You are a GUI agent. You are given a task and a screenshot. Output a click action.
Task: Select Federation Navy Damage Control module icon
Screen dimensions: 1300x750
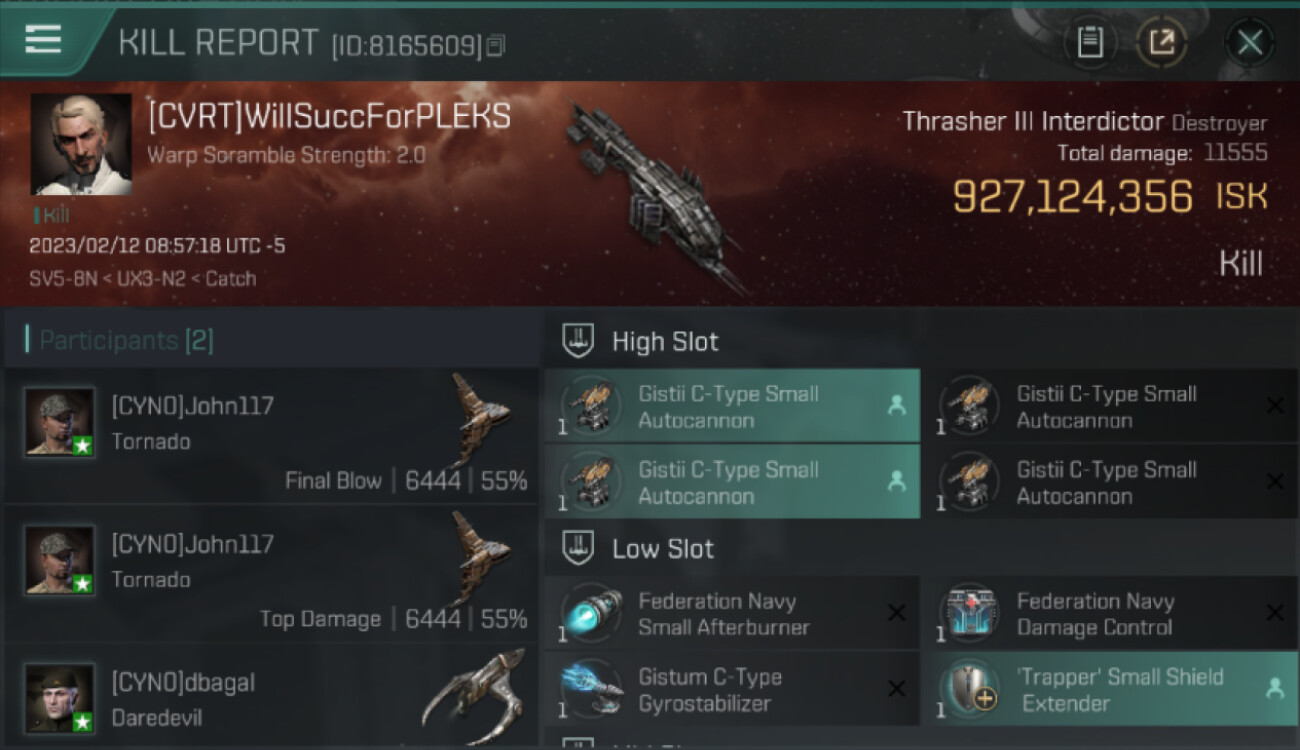click(969, 612)
